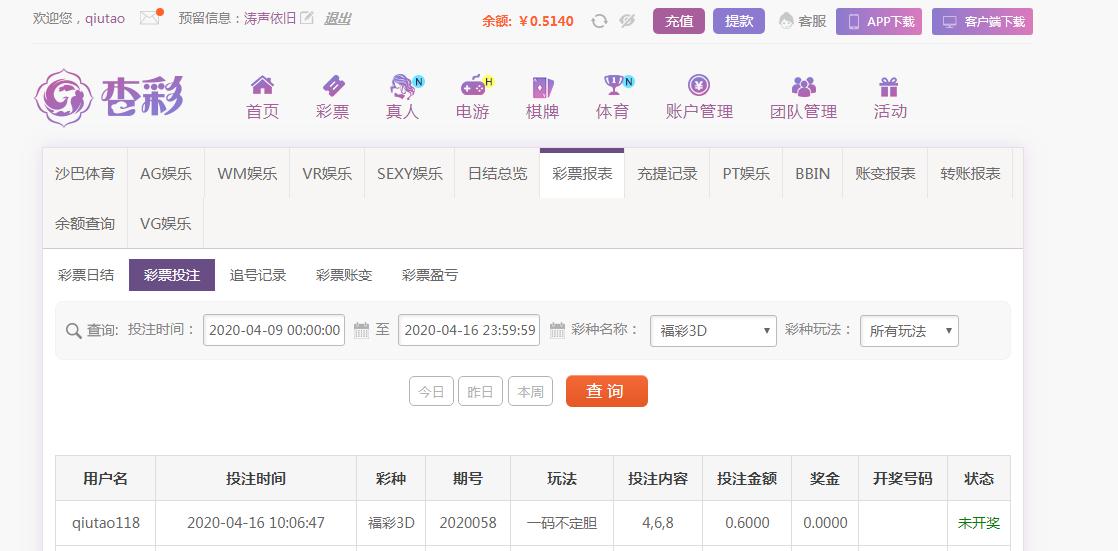Open 账户管理 account management icon
Viewport: 1118px width, 551px height.
(699, 86)
